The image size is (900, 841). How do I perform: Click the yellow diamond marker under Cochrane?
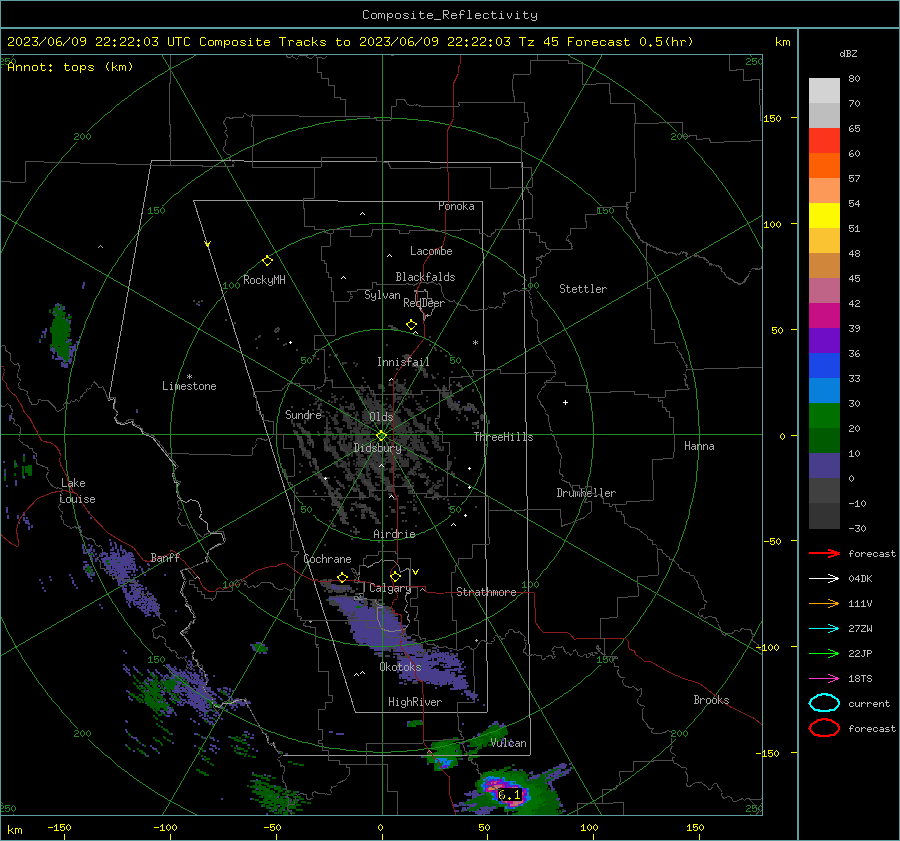pyautogui.click(x=342, y=577)
